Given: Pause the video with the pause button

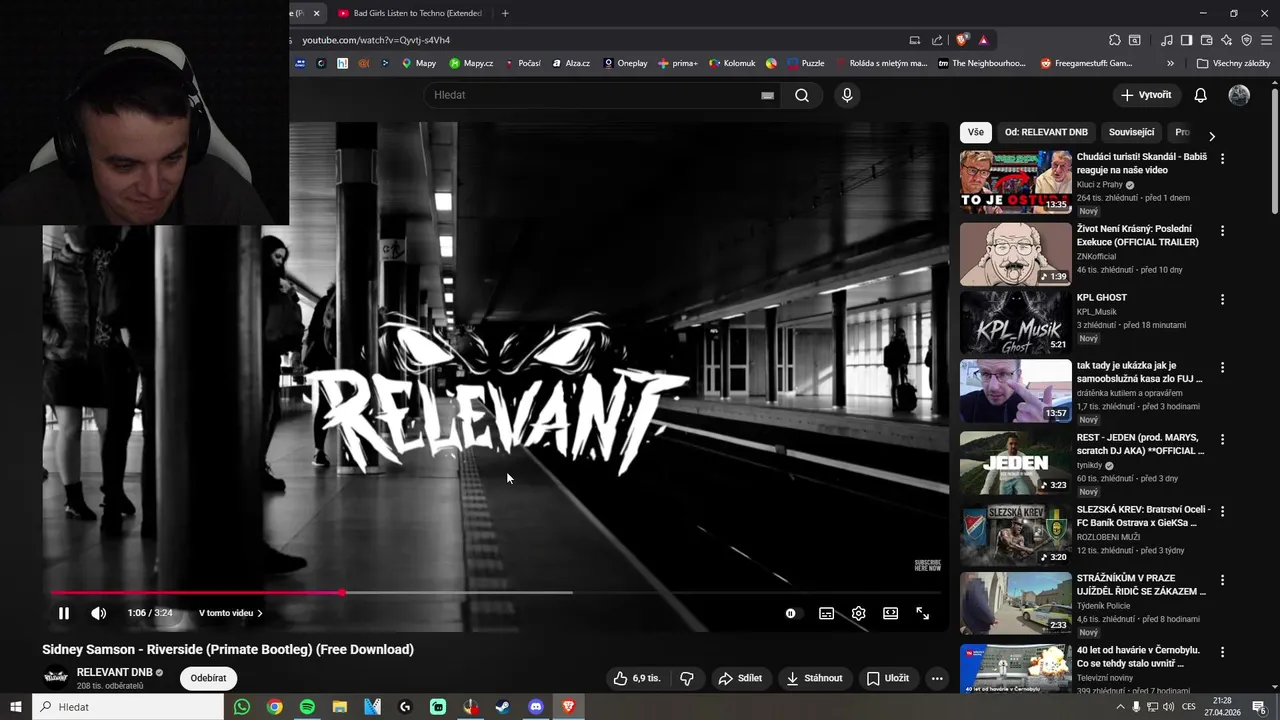Looking at the screenshot, I should 64,613.
